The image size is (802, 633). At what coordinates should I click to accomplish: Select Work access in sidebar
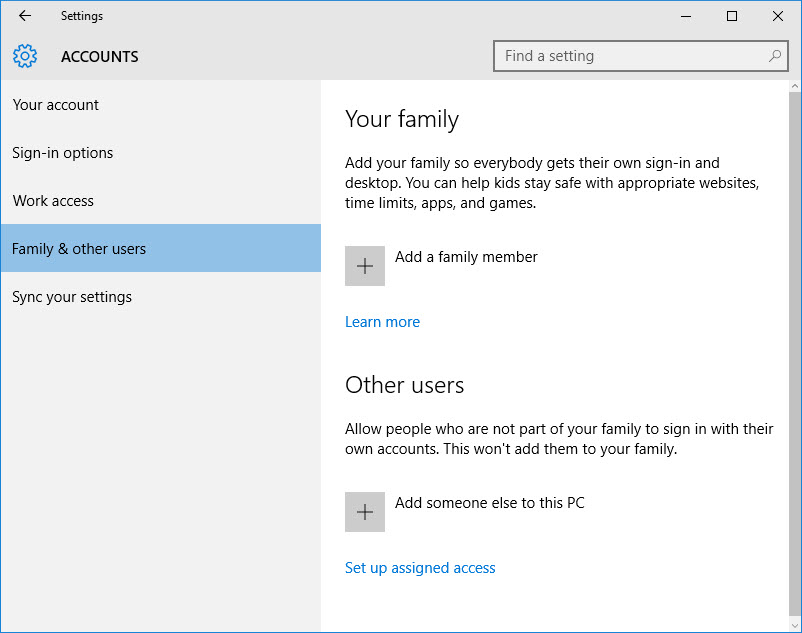tap(161, 201)
